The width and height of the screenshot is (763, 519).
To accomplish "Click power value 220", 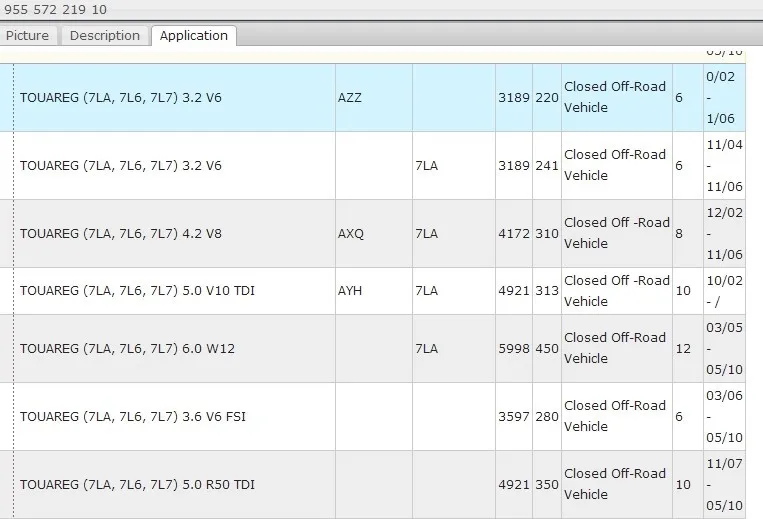I will tap(547, 97).
